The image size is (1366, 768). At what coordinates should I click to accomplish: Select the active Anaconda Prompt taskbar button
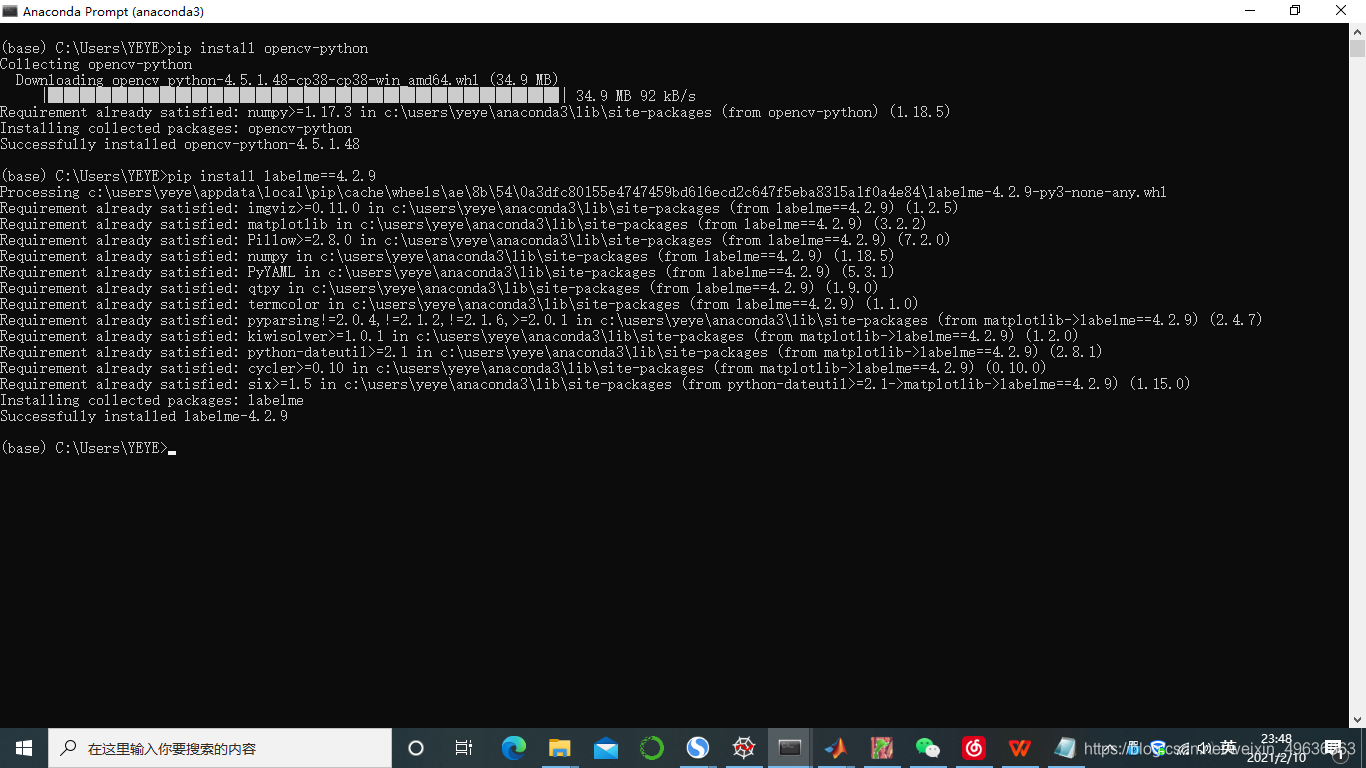[789, 748]
